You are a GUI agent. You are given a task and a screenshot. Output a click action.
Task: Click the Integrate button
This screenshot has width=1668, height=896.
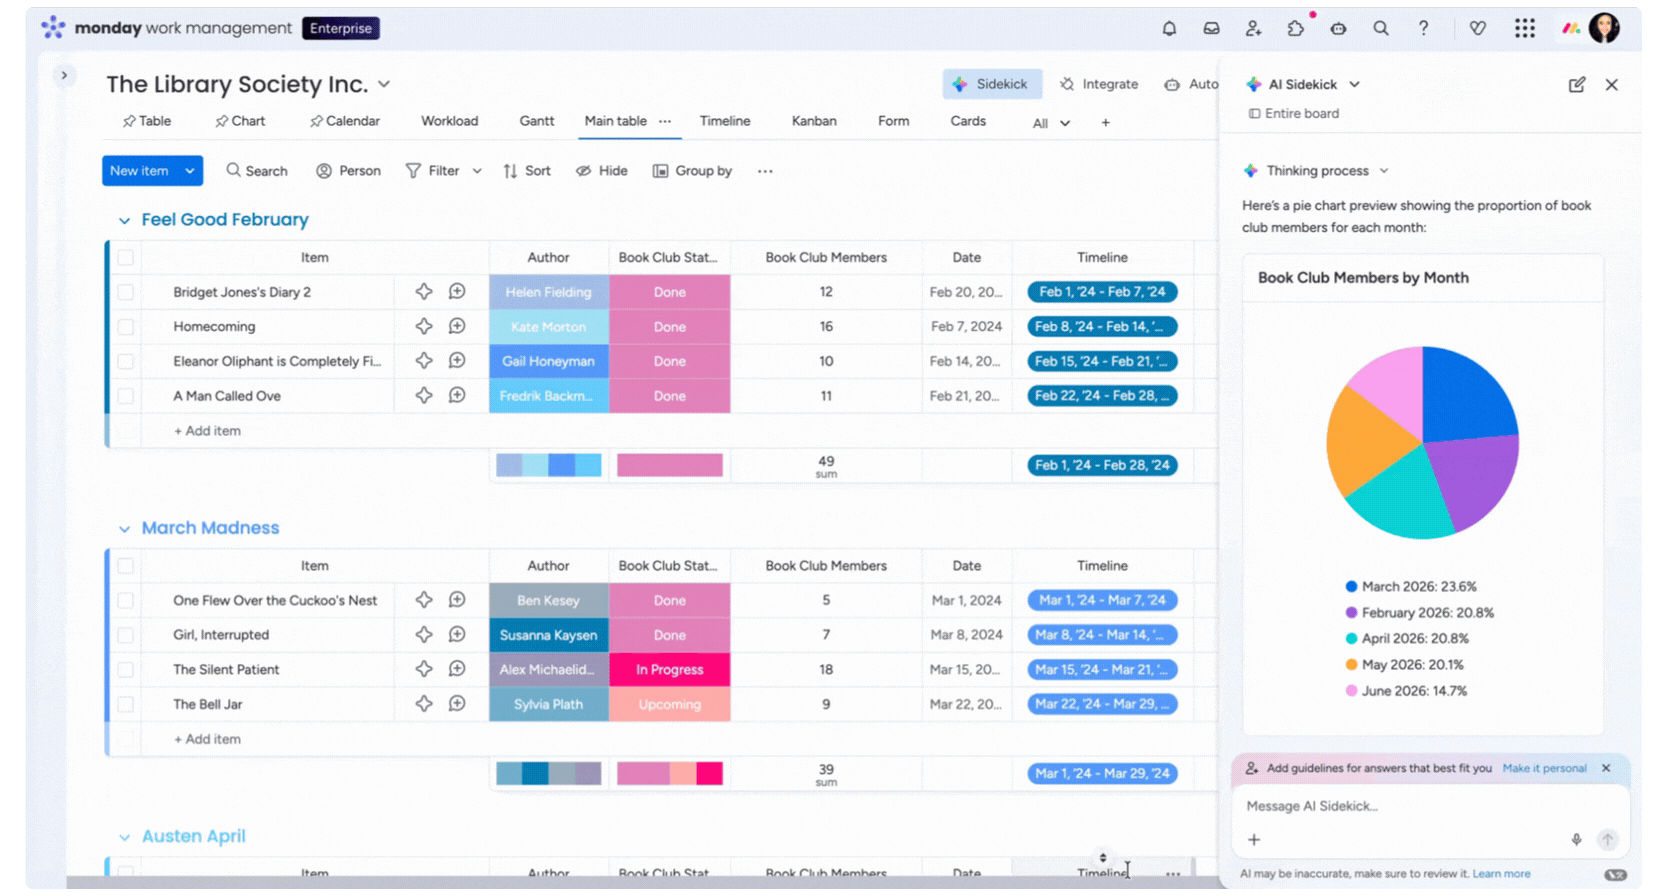[1099, 85]
